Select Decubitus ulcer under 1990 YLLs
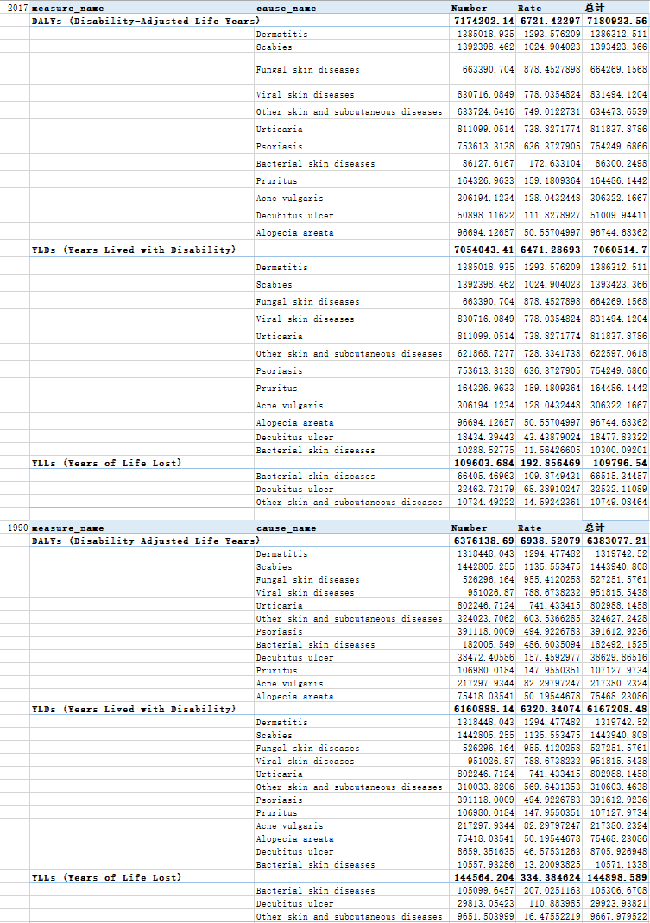The image size is (650, 923). pyautogui.click(x=294, y=903)
